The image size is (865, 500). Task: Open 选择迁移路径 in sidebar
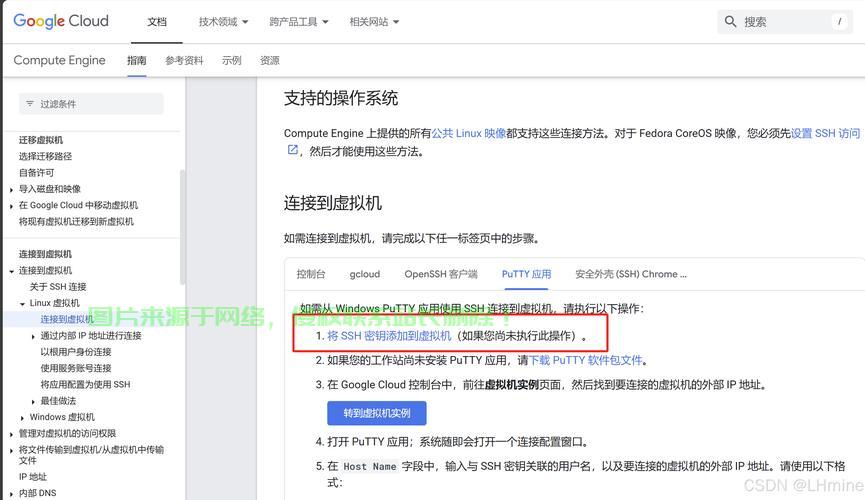(45, 156)
